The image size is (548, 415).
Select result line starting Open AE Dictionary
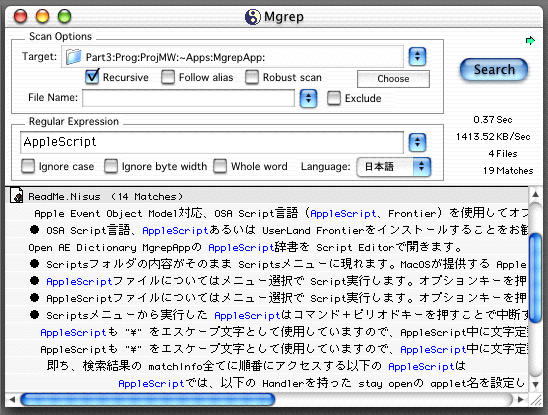tap(267, 247)
